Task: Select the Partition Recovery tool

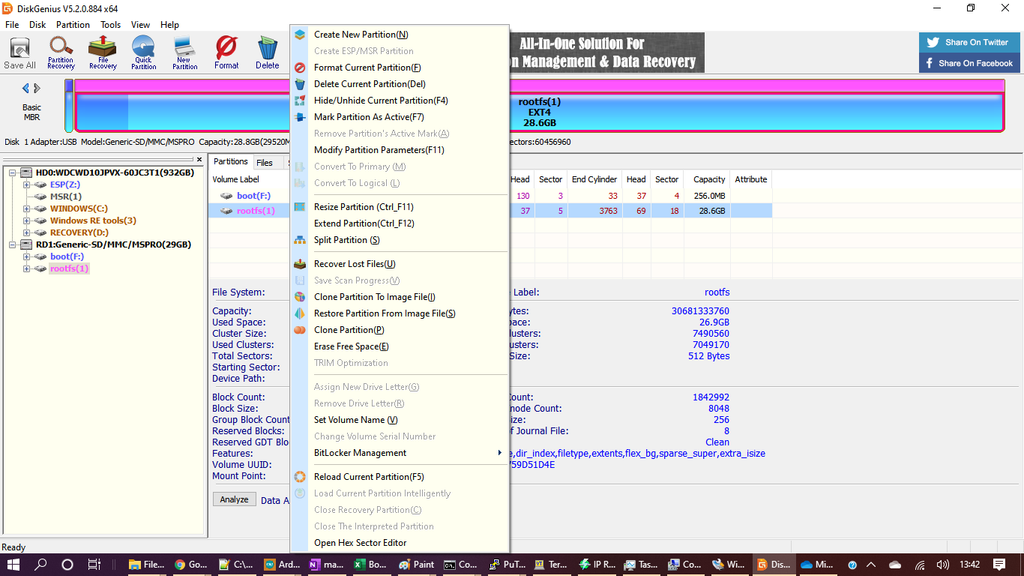Action: tap(61, 50)
